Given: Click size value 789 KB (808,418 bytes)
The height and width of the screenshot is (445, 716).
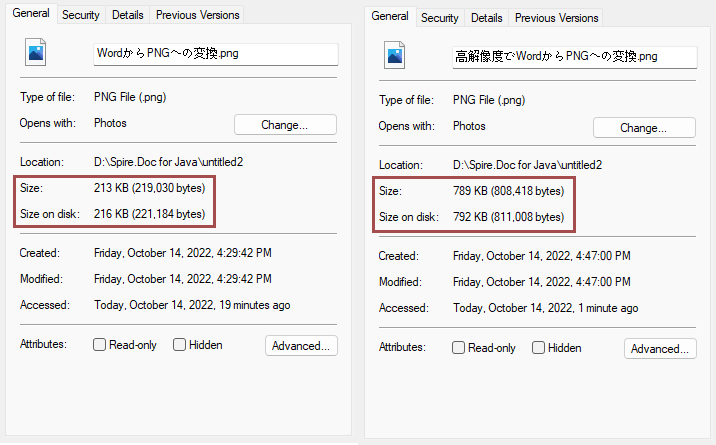Looking at the screenshot, I should tap(508, 191).
